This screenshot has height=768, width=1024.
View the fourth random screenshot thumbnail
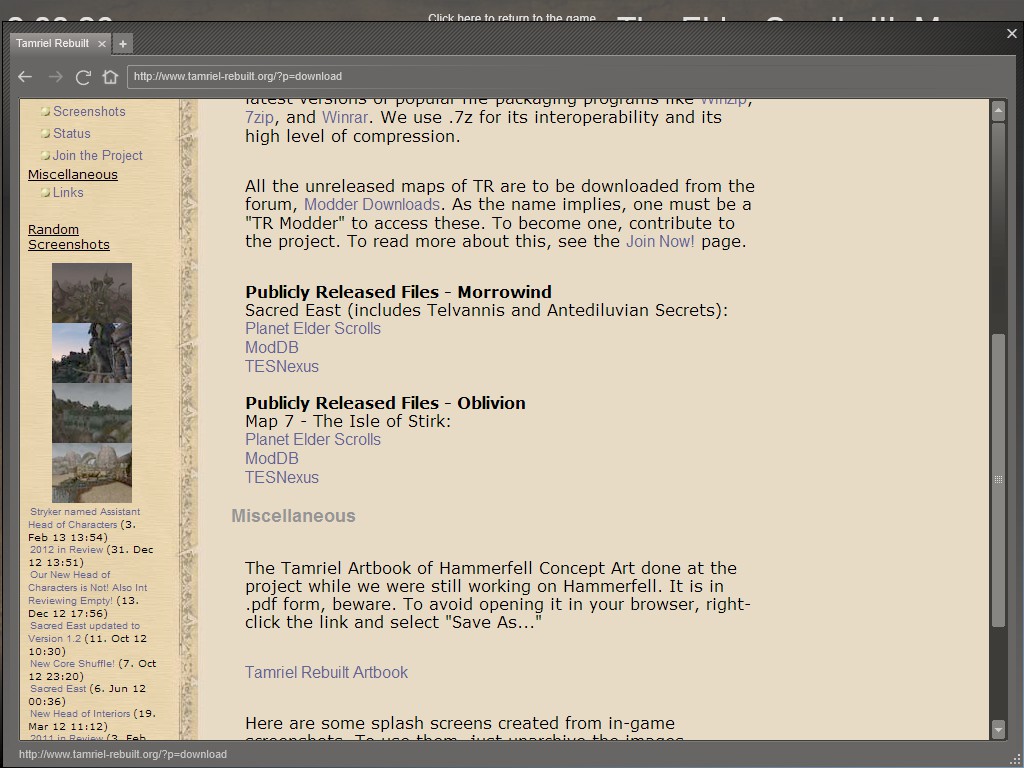click(91, 473)
